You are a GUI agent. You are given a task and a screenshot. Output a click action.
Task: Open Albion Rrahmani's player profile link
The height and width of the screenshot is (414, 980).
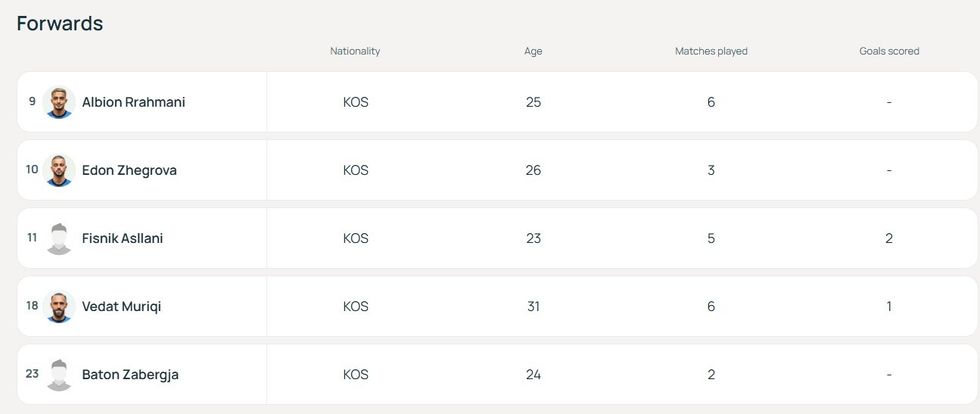click(x=133, y=102)
